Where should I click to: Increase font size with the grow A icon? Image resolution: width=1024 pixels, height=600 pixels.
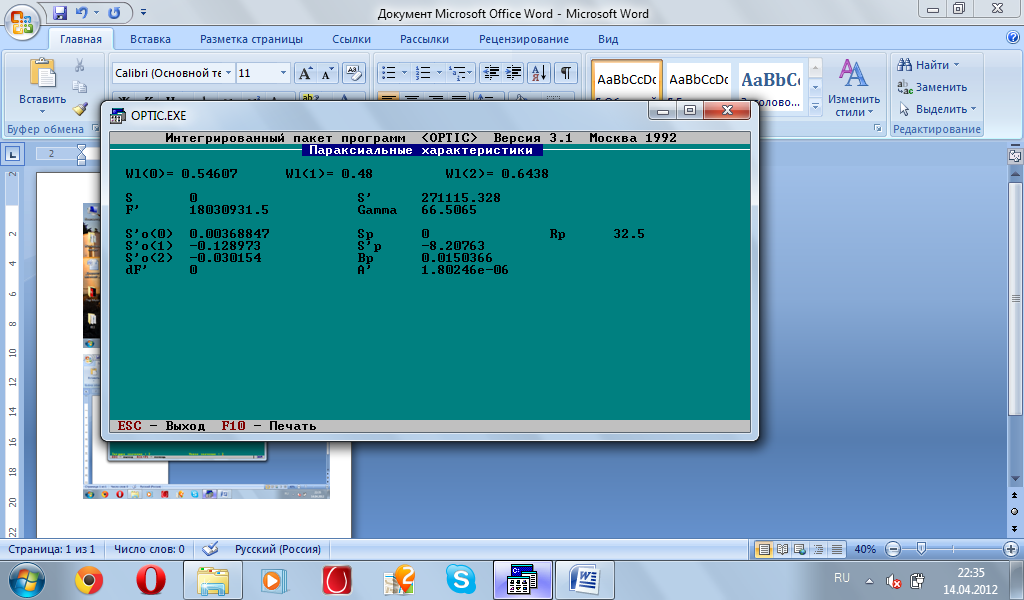click(305, 73)
